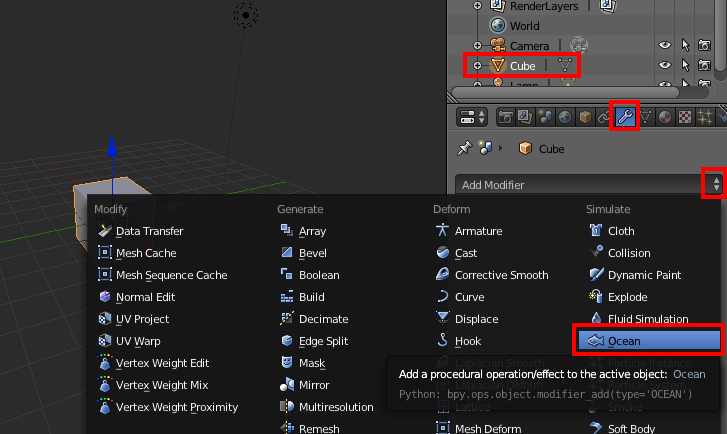Choose the Ocean modifier
Image resolution: width=727 pixels, height=434 pixels.
(x=649, y=341)
